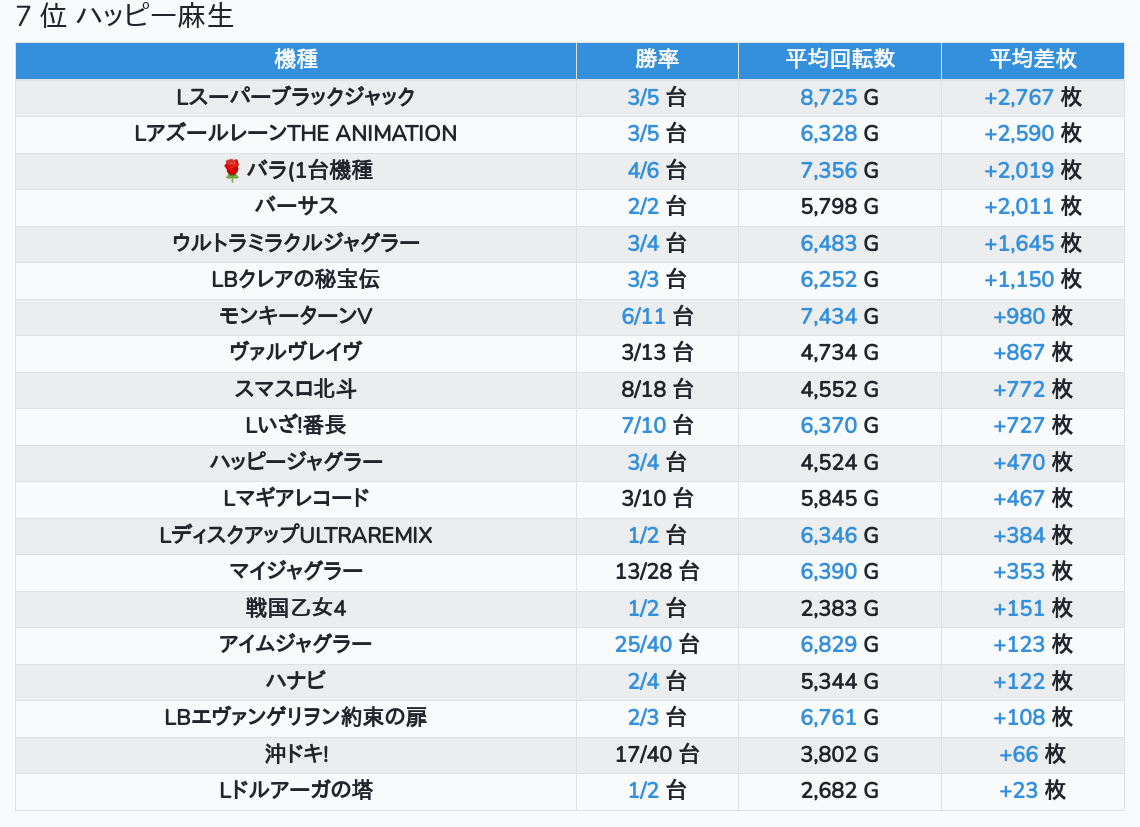Click the 2/2 台 win rate for バーサス
This screenshot has width=1140, height=827.
coord(657,207)
